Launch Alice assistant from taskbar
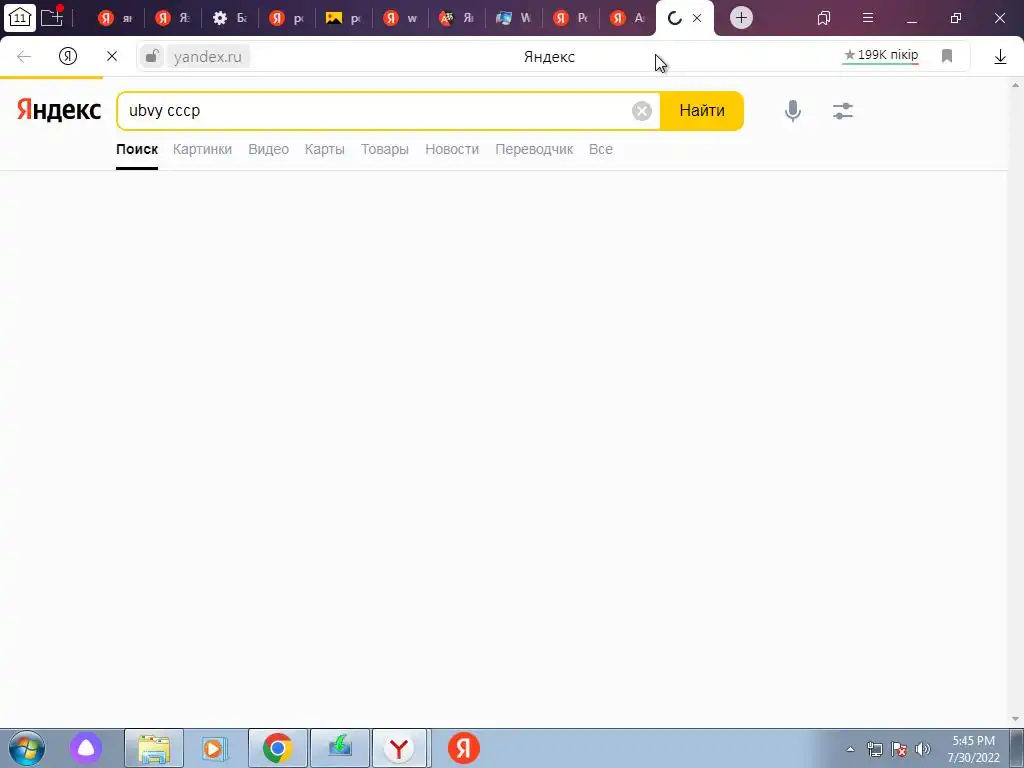This screenshot has width=1024, height=768. pos(86,748)
